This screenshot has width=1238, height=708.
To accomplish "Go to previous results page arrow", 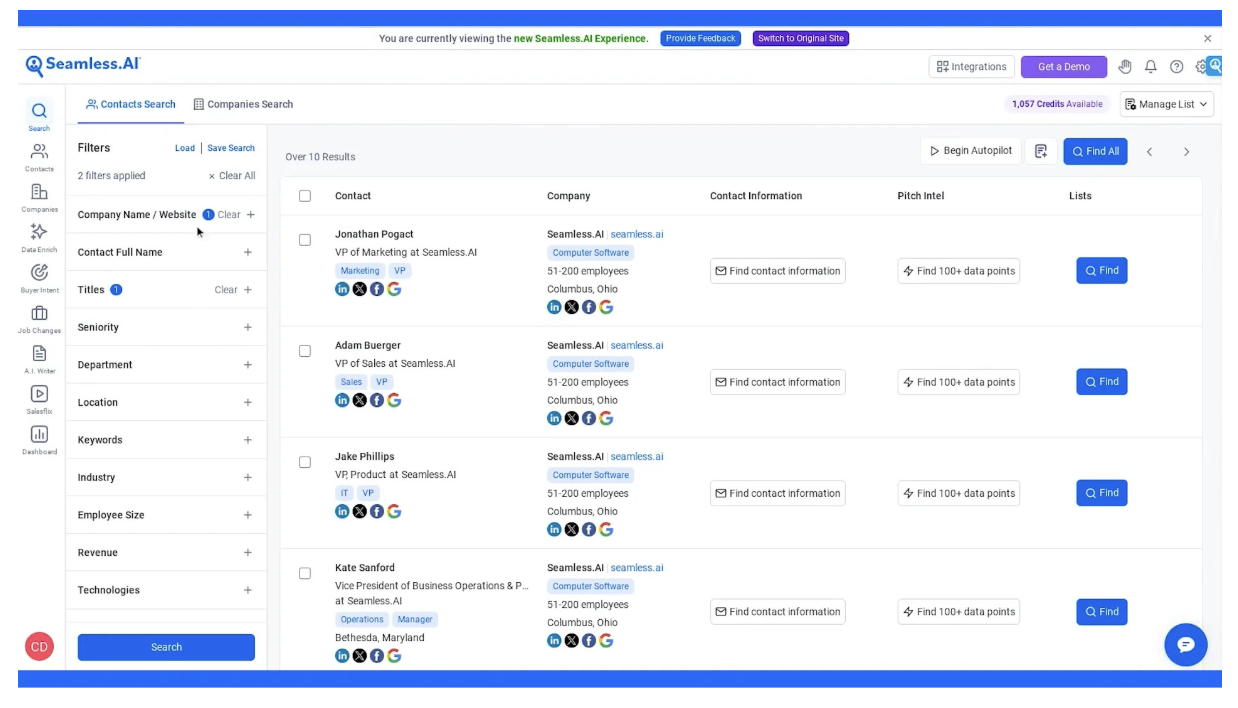I will pos(1150,152).
